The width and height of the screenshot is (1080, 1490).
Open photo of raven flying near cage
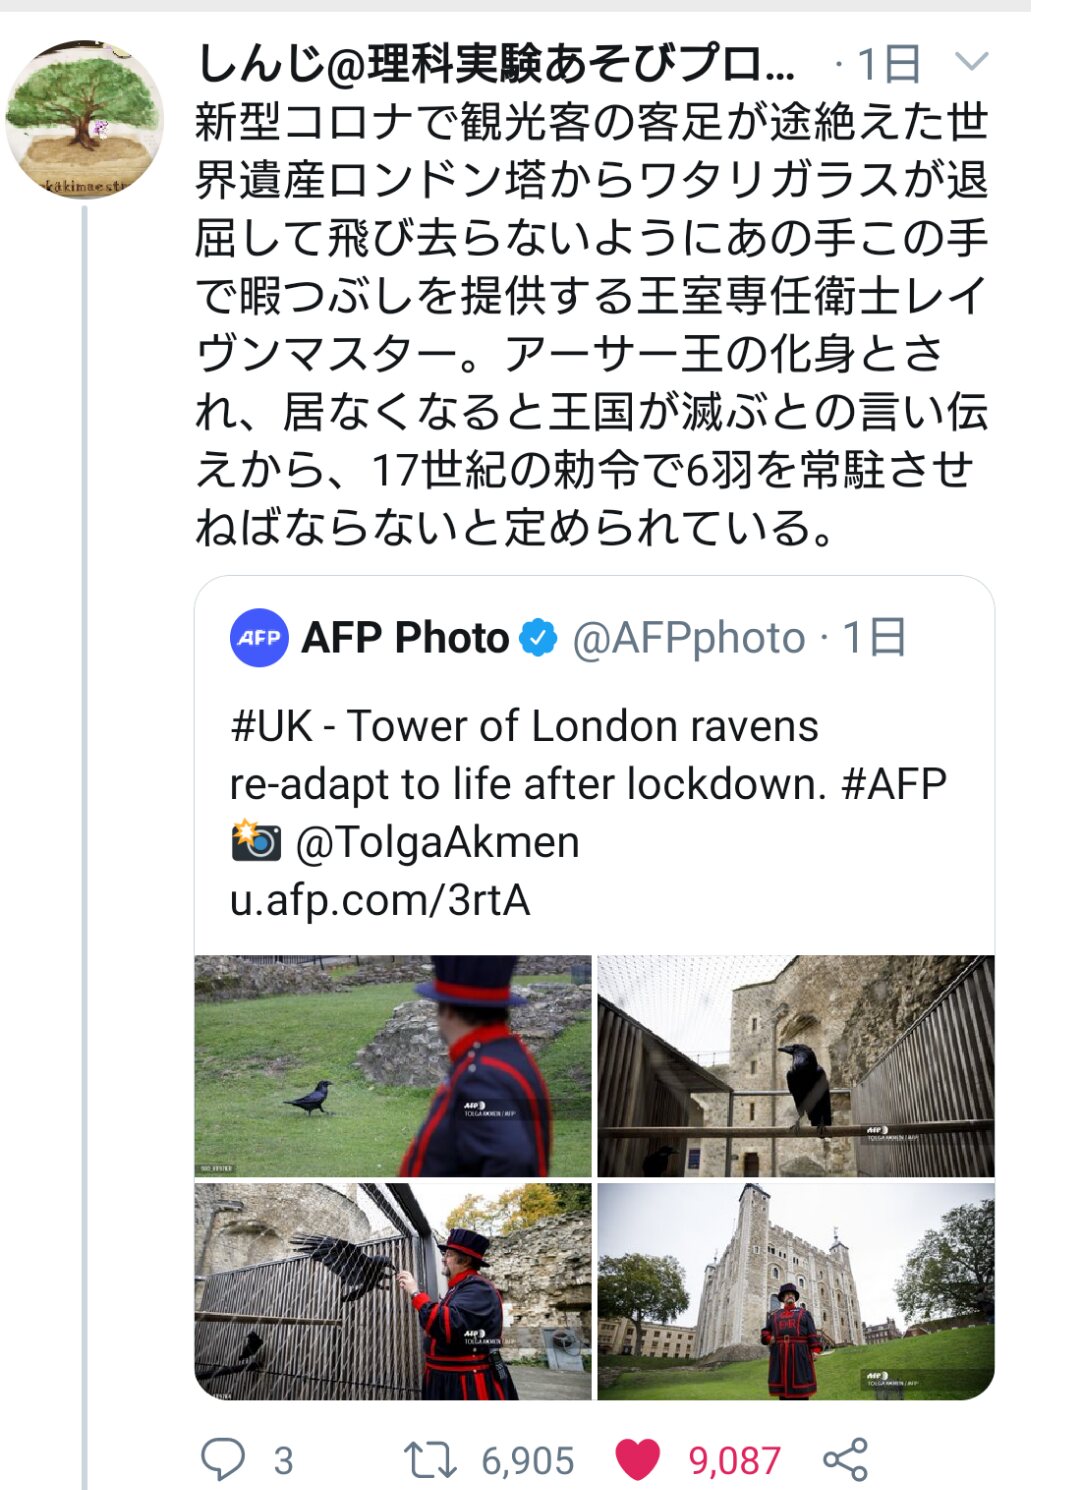pos(393,1291)
